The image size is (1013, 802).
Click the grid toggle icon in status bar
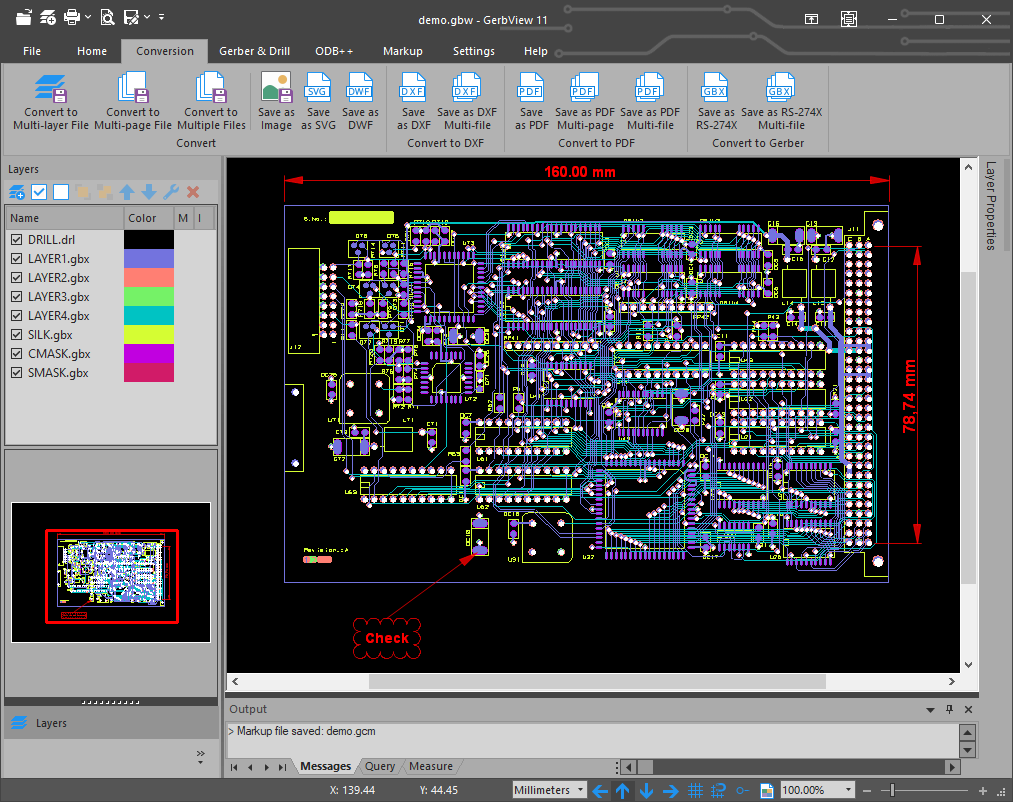click(x=696, y=790)
